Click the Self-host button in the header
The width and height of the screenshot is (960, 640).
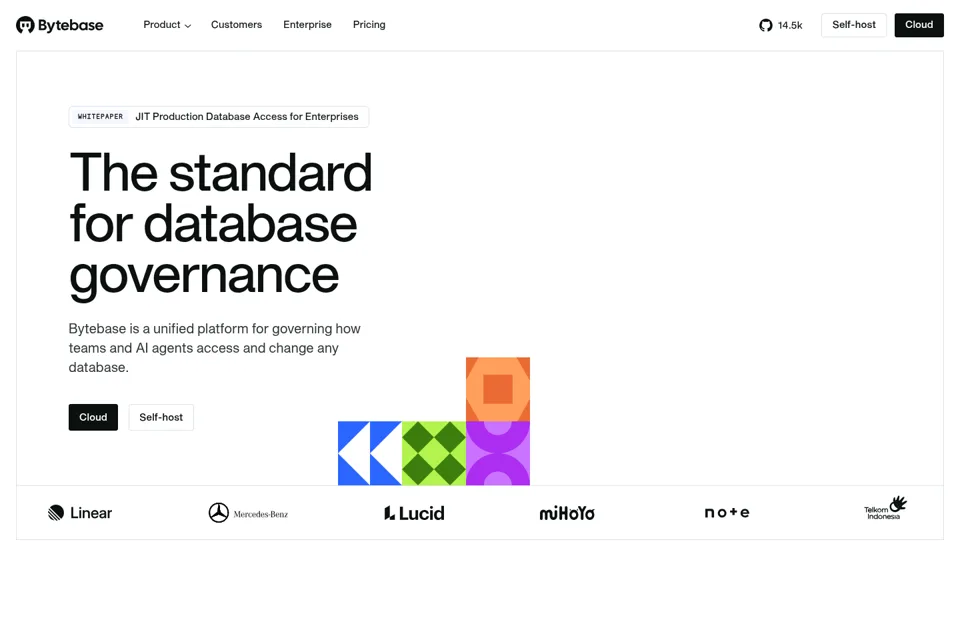point(853,25)
